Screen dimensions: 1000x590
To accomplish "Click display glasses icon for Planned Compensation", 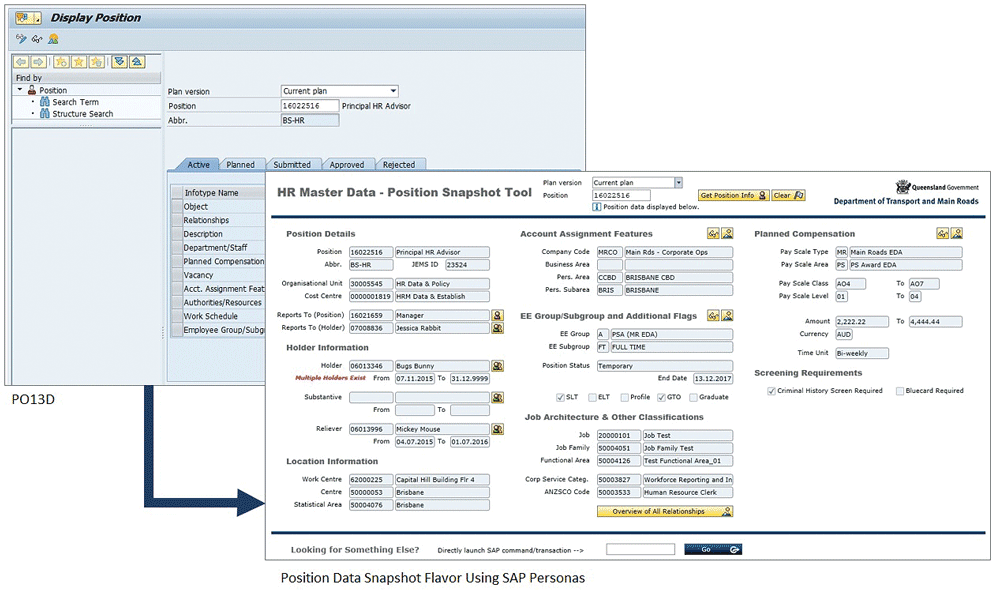I will click(943, 233).
